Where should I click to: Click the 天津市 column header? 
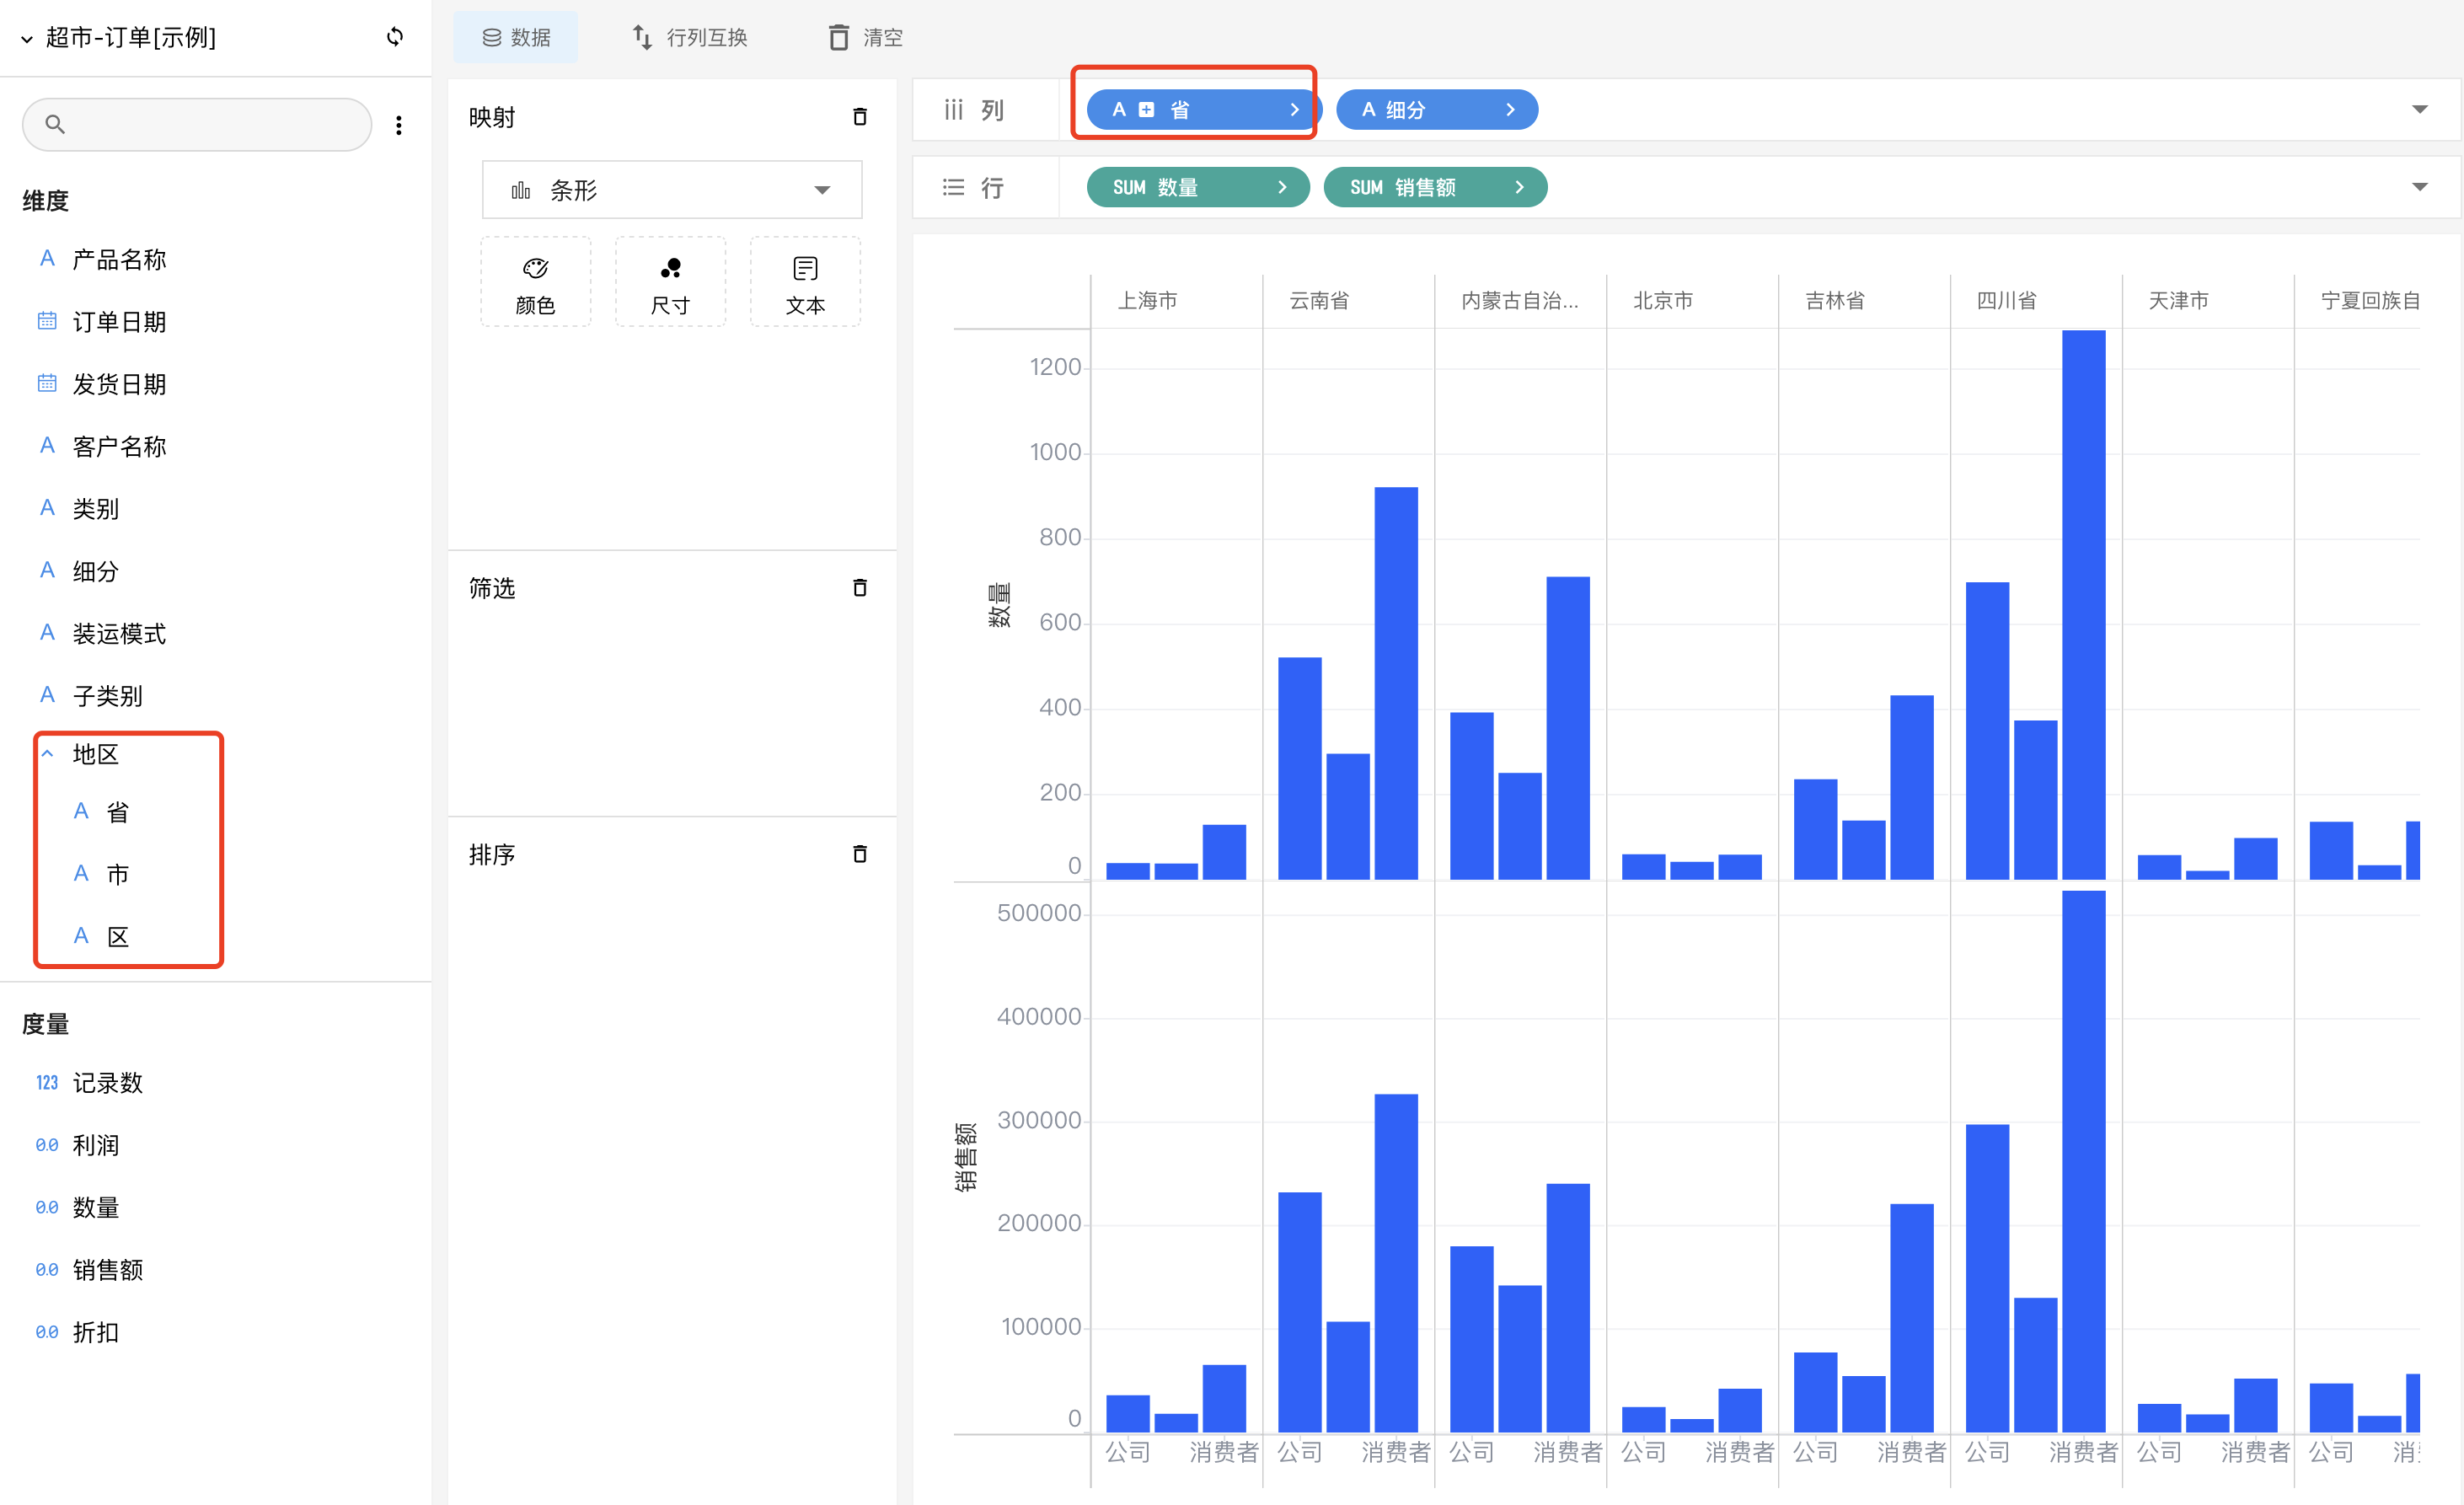pyautogui.click(x=2179, y=300)
